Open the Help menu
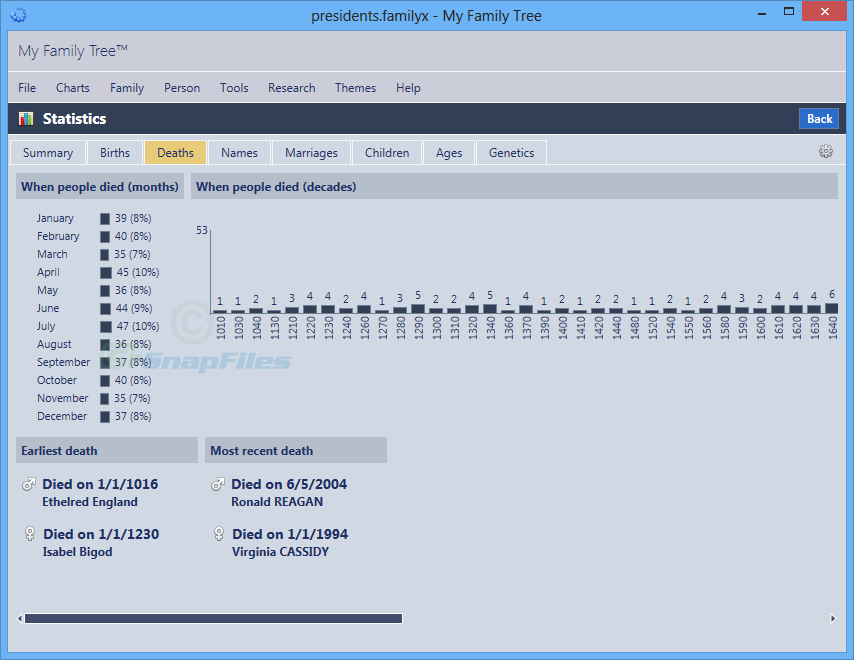This screenshot has width=854, height=660. (408, 88)
